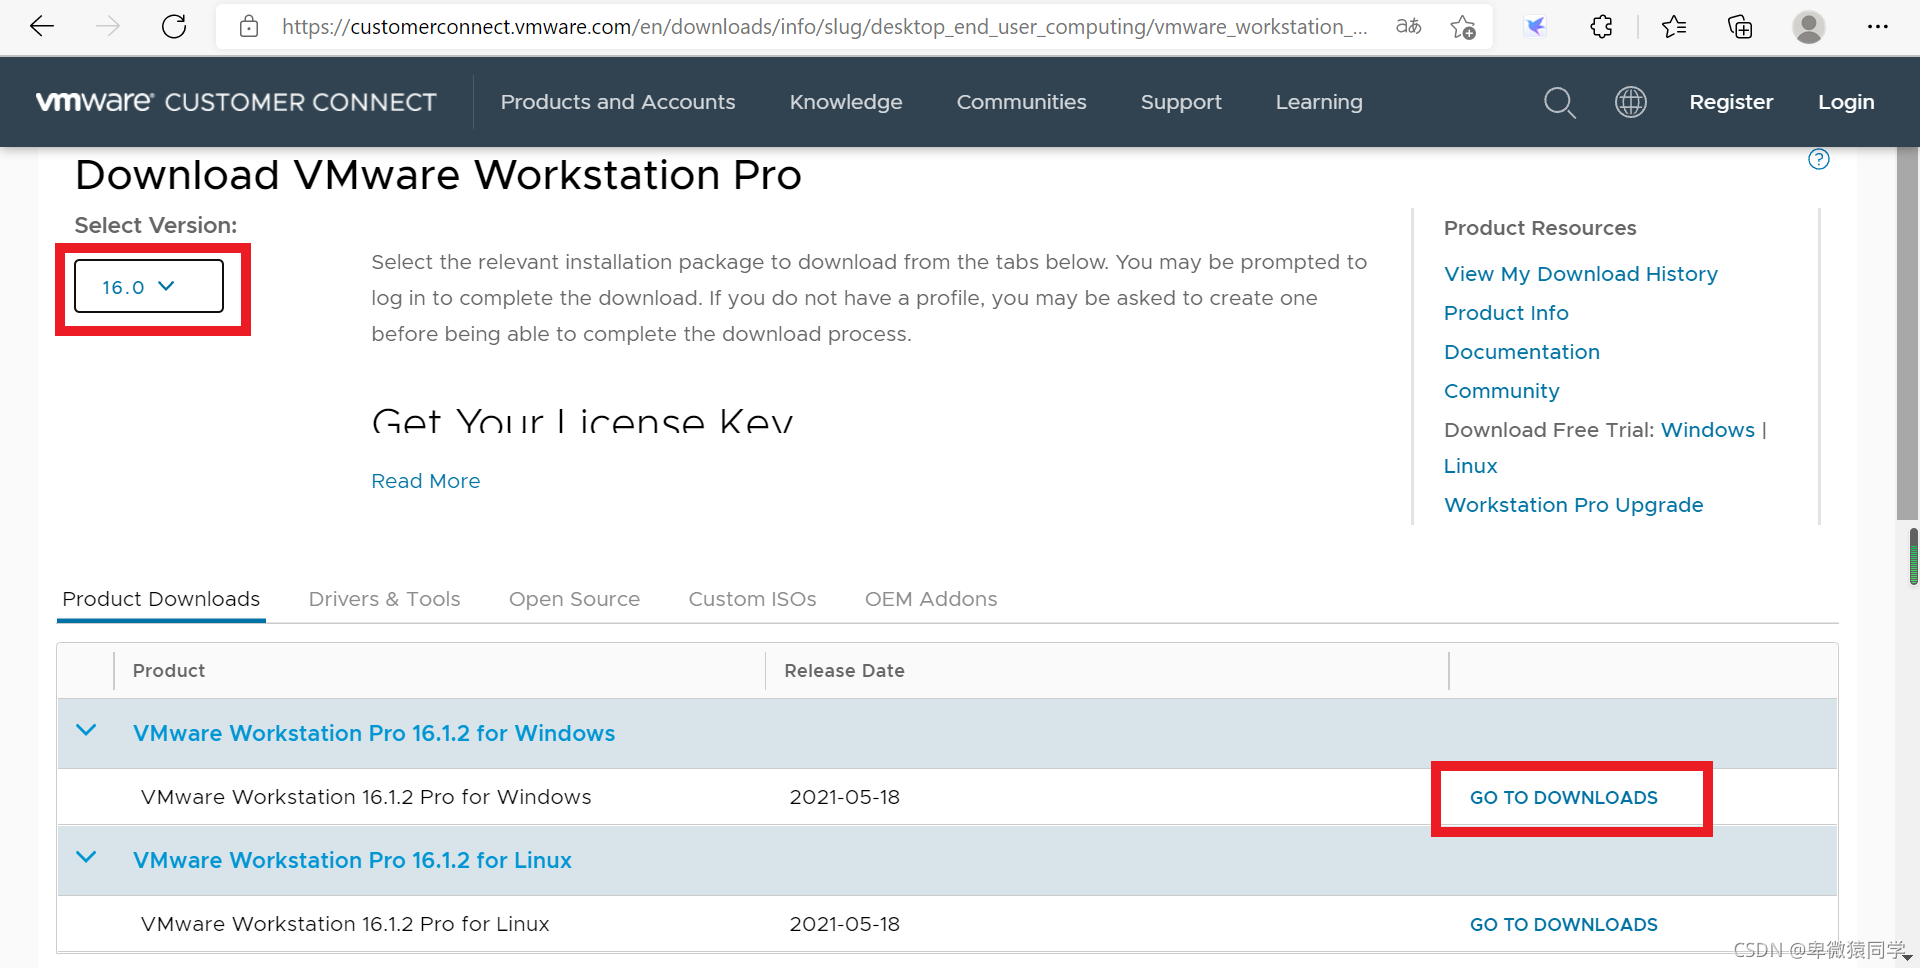
Task: Open the VMware site search
Action: [1559, 102]
